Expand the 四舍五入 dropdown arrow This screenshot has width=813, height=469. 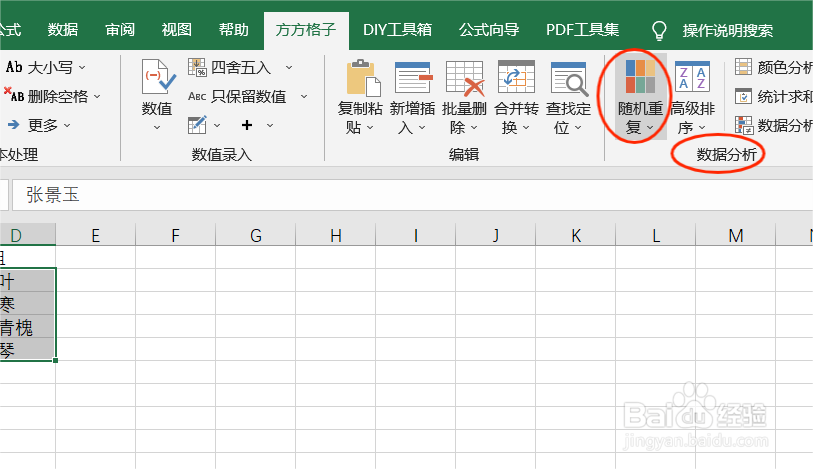pyautogui.click(x=289, y=67)
